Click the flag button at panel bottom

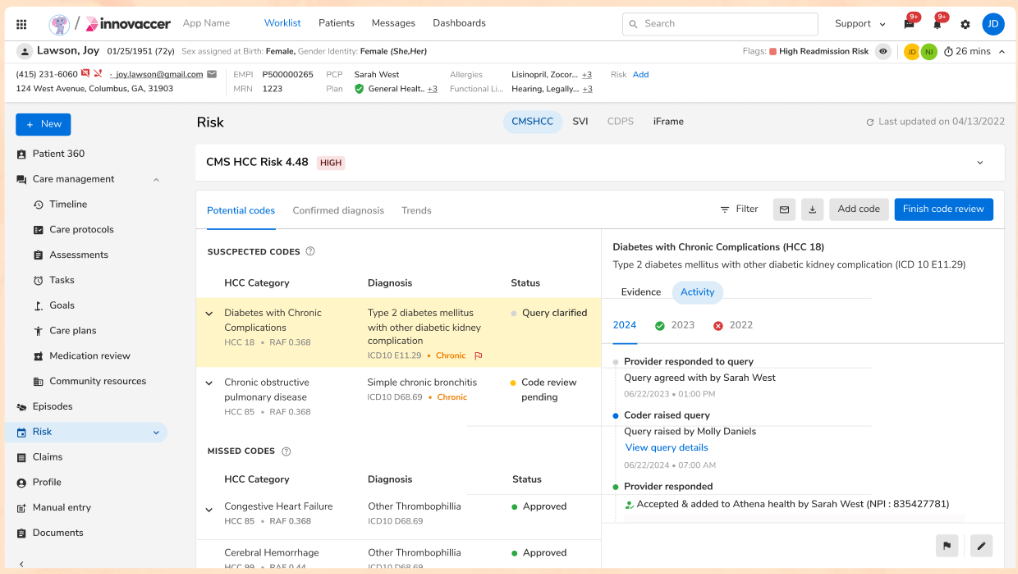pyautogui.click(x=947, y=546)
